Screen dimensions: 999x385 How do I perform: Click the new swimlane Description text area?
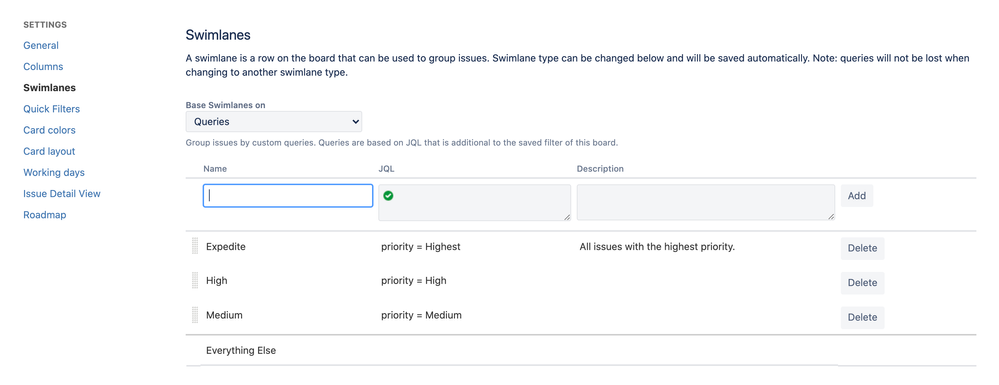pyautogui.click(x=706, y=203)
